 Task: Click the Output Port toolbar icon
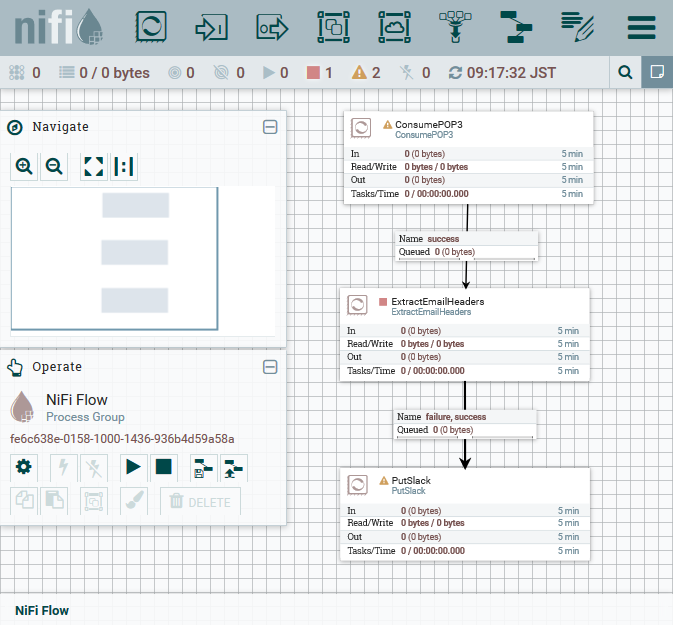click(272, 27)
